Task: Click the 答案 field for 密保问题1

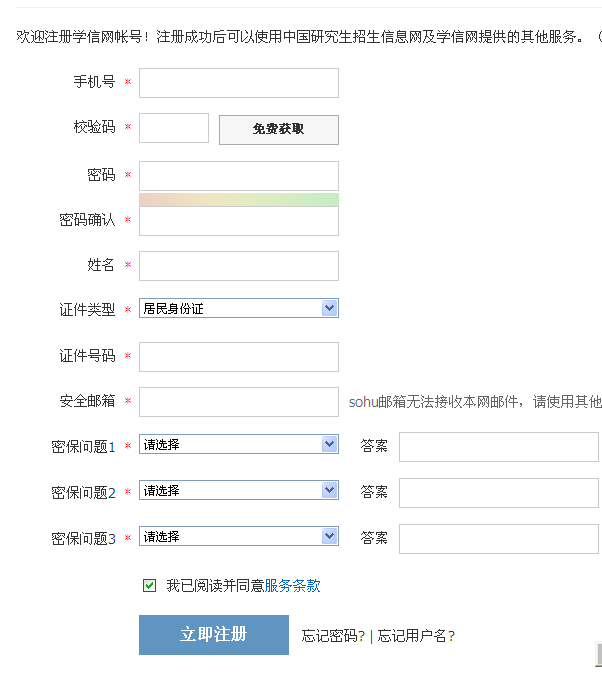Action: pyautogui.click(x=499, y=447)
